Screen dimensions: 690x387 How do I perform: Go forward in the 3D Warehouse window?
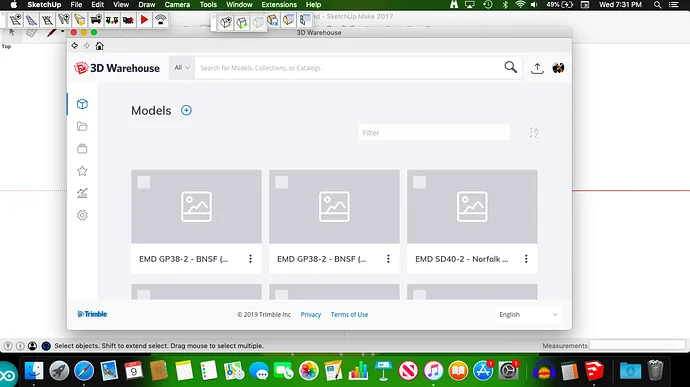pos(87,46)
